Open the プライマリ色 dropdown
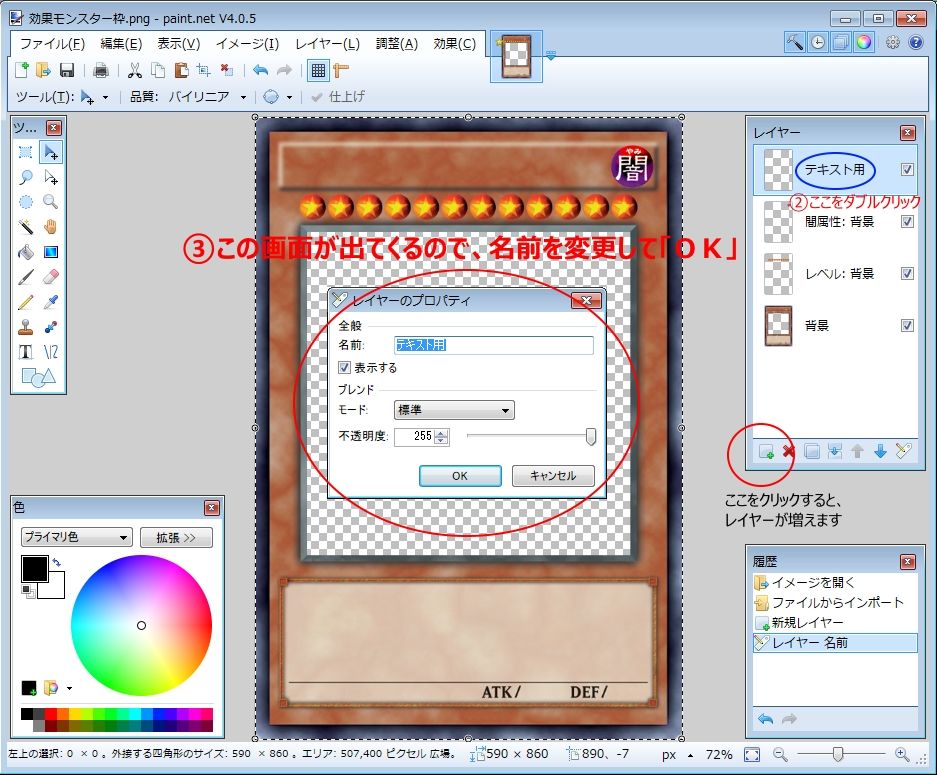This screenshot has height=775, width=937. tap(76, 537)
